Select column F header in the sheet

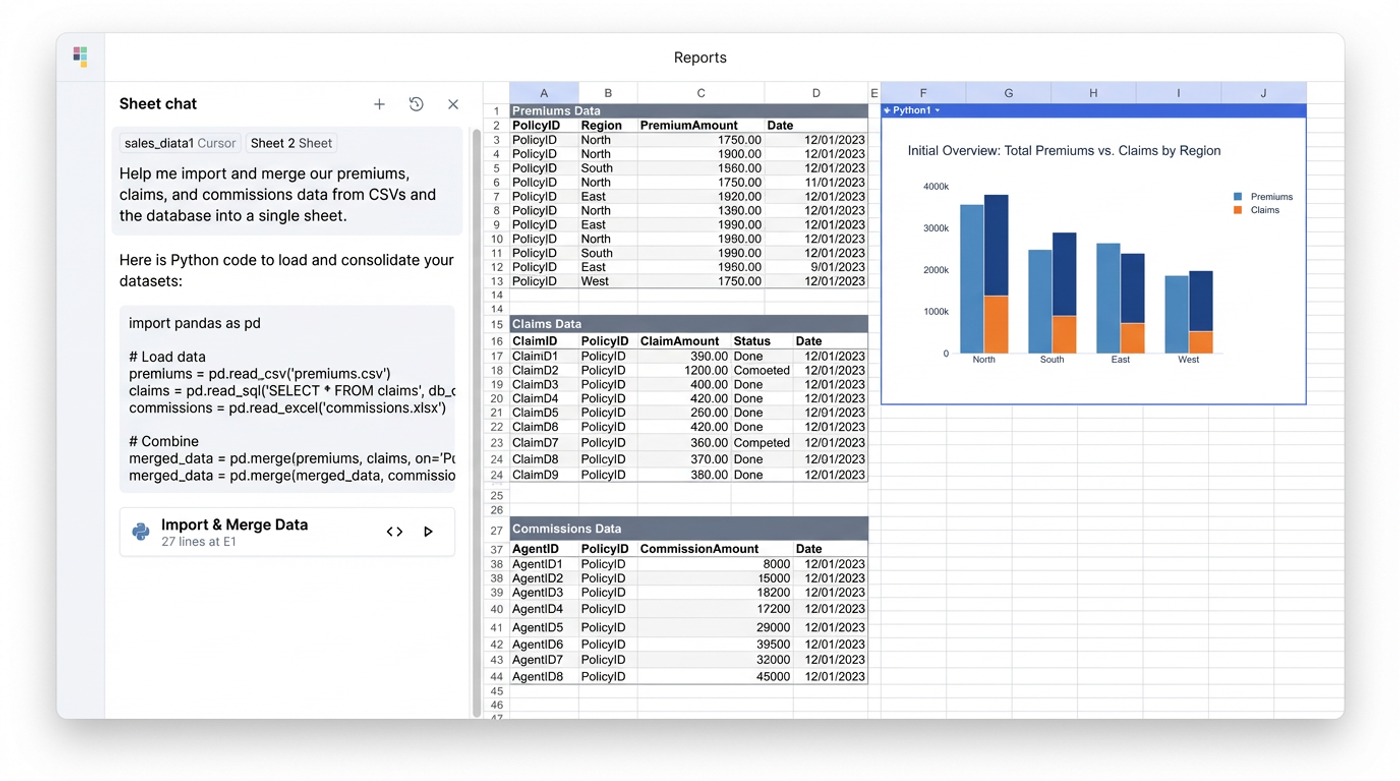tap(922, 92)
